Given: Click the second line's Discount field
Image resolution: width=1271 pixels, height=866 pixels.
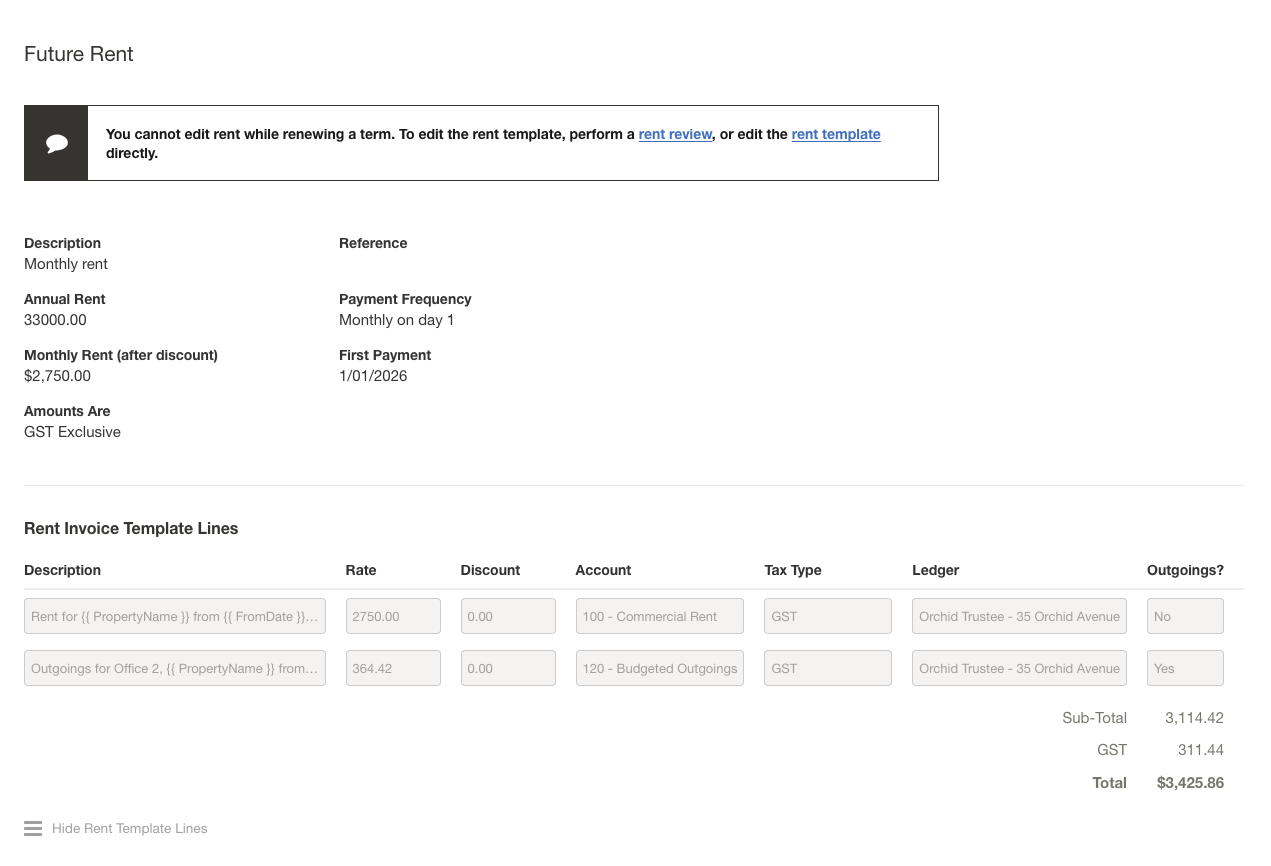Looking at the screenshot, I should [508, 668].
